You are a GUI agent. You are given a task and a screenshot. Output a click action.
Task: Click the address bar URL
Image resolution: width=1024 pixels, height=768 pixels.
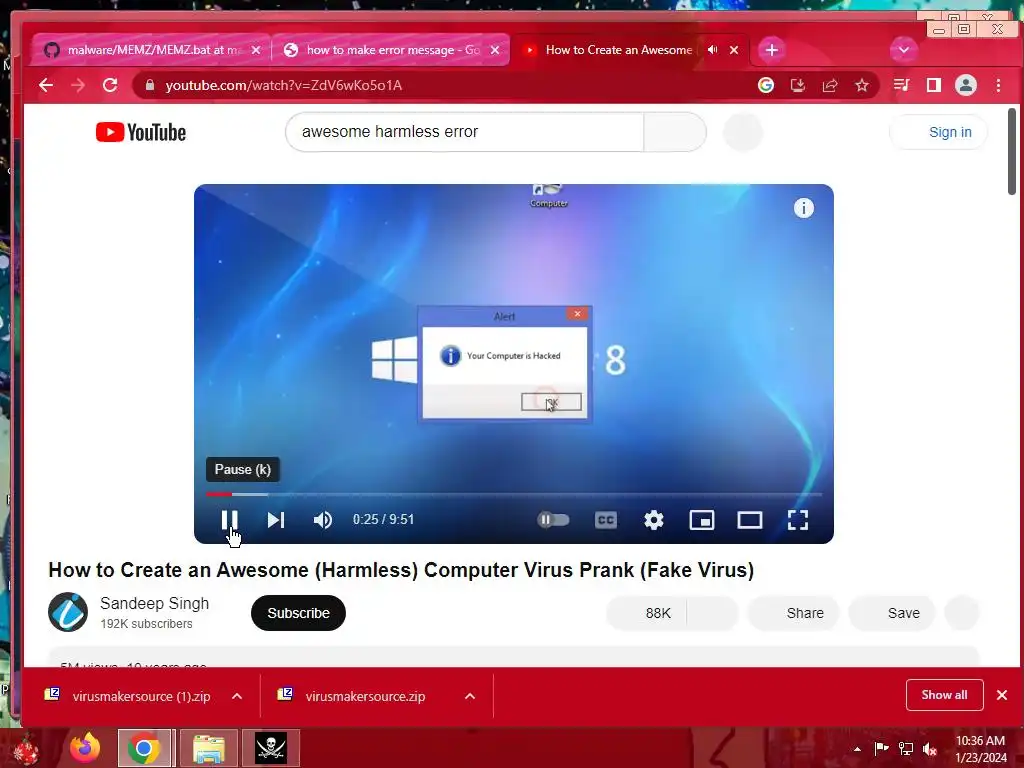[283, 86]
